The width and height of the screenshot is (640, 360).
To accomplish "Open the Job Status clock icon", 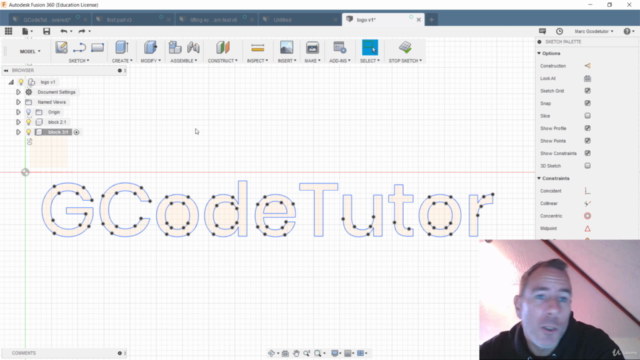I will tap(559, 31).
